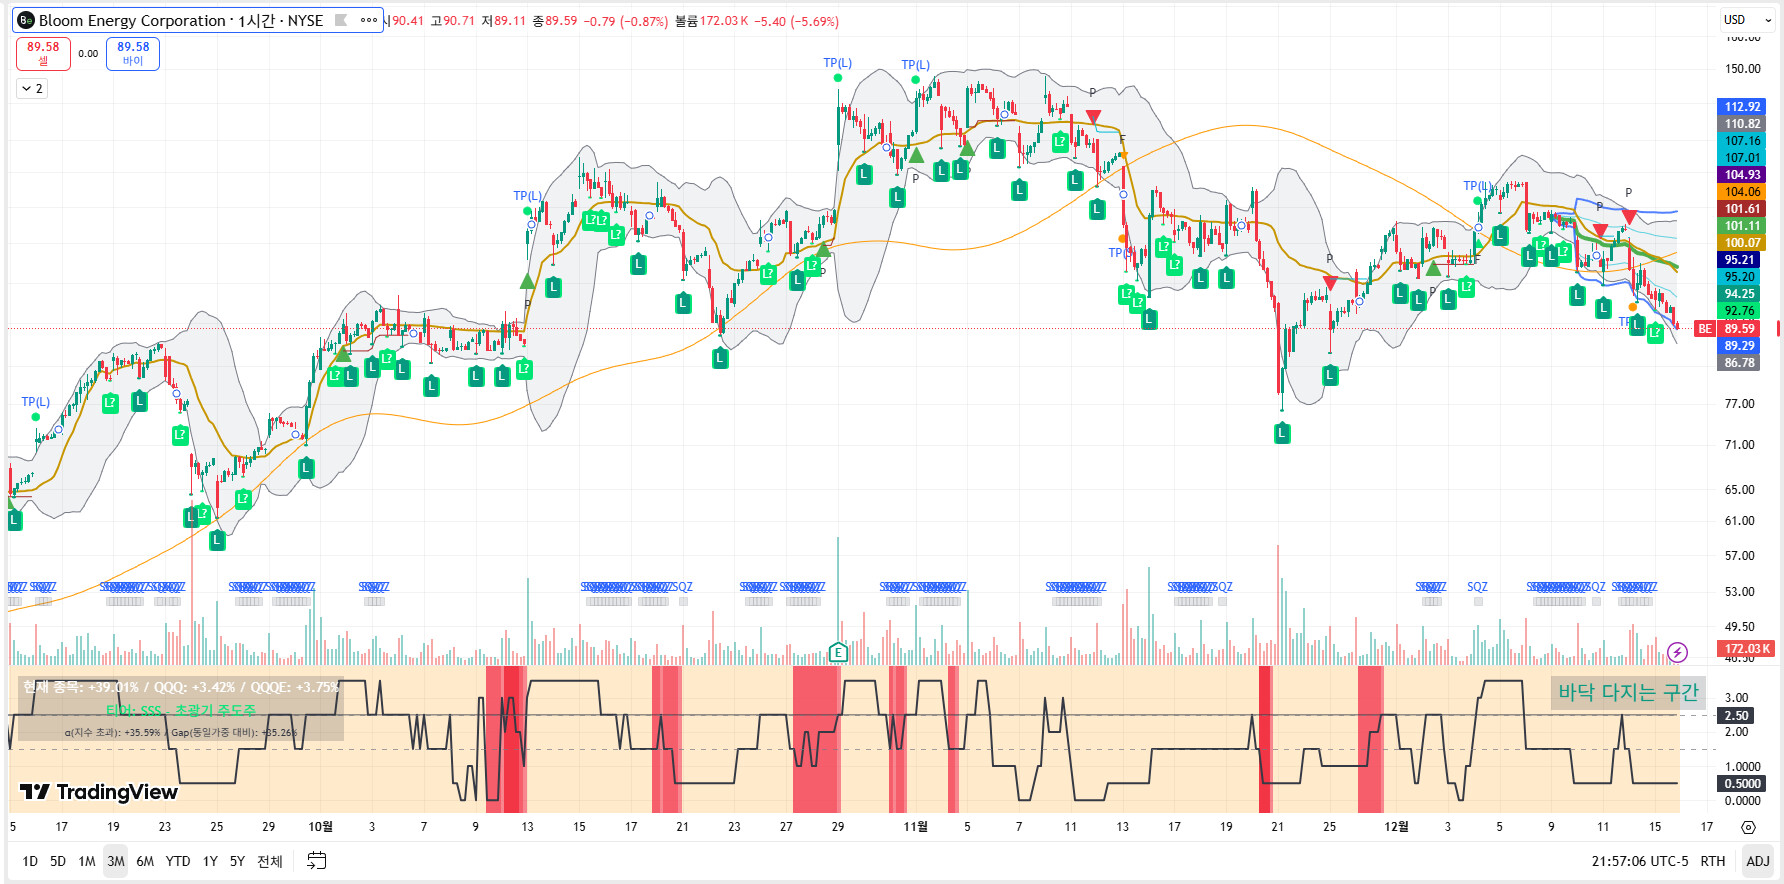Image resolution: width=1784 pixels, height=884 pixels.
Task: Click the 89.29 blue price label
Action: coord(1740,346)
